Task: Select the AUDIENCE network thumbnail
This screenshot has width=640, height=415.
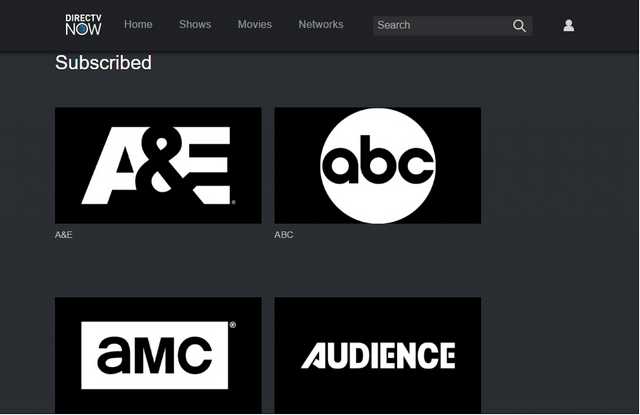Action: [378, 355]
